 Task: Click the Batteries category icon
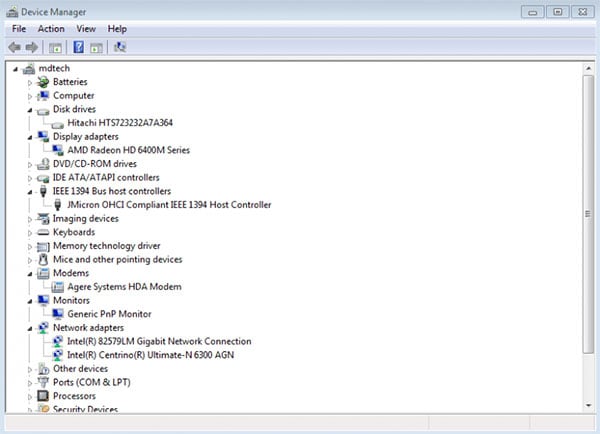click(x=43, y=82)
